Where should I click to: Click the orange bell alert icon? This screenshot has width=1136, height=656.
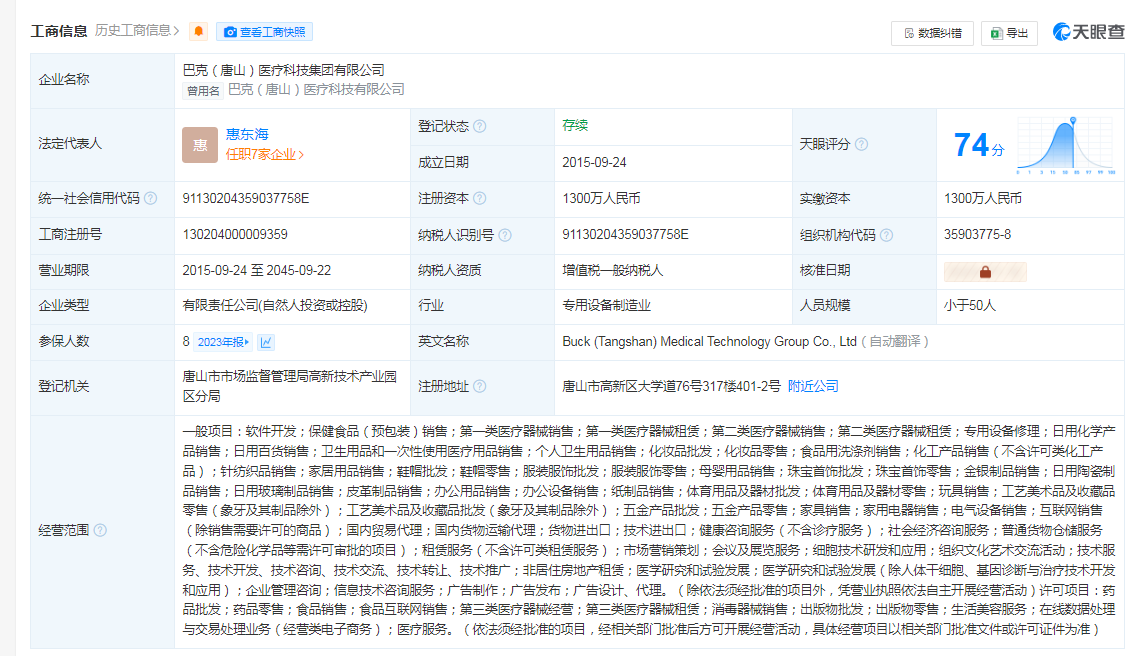198,31
